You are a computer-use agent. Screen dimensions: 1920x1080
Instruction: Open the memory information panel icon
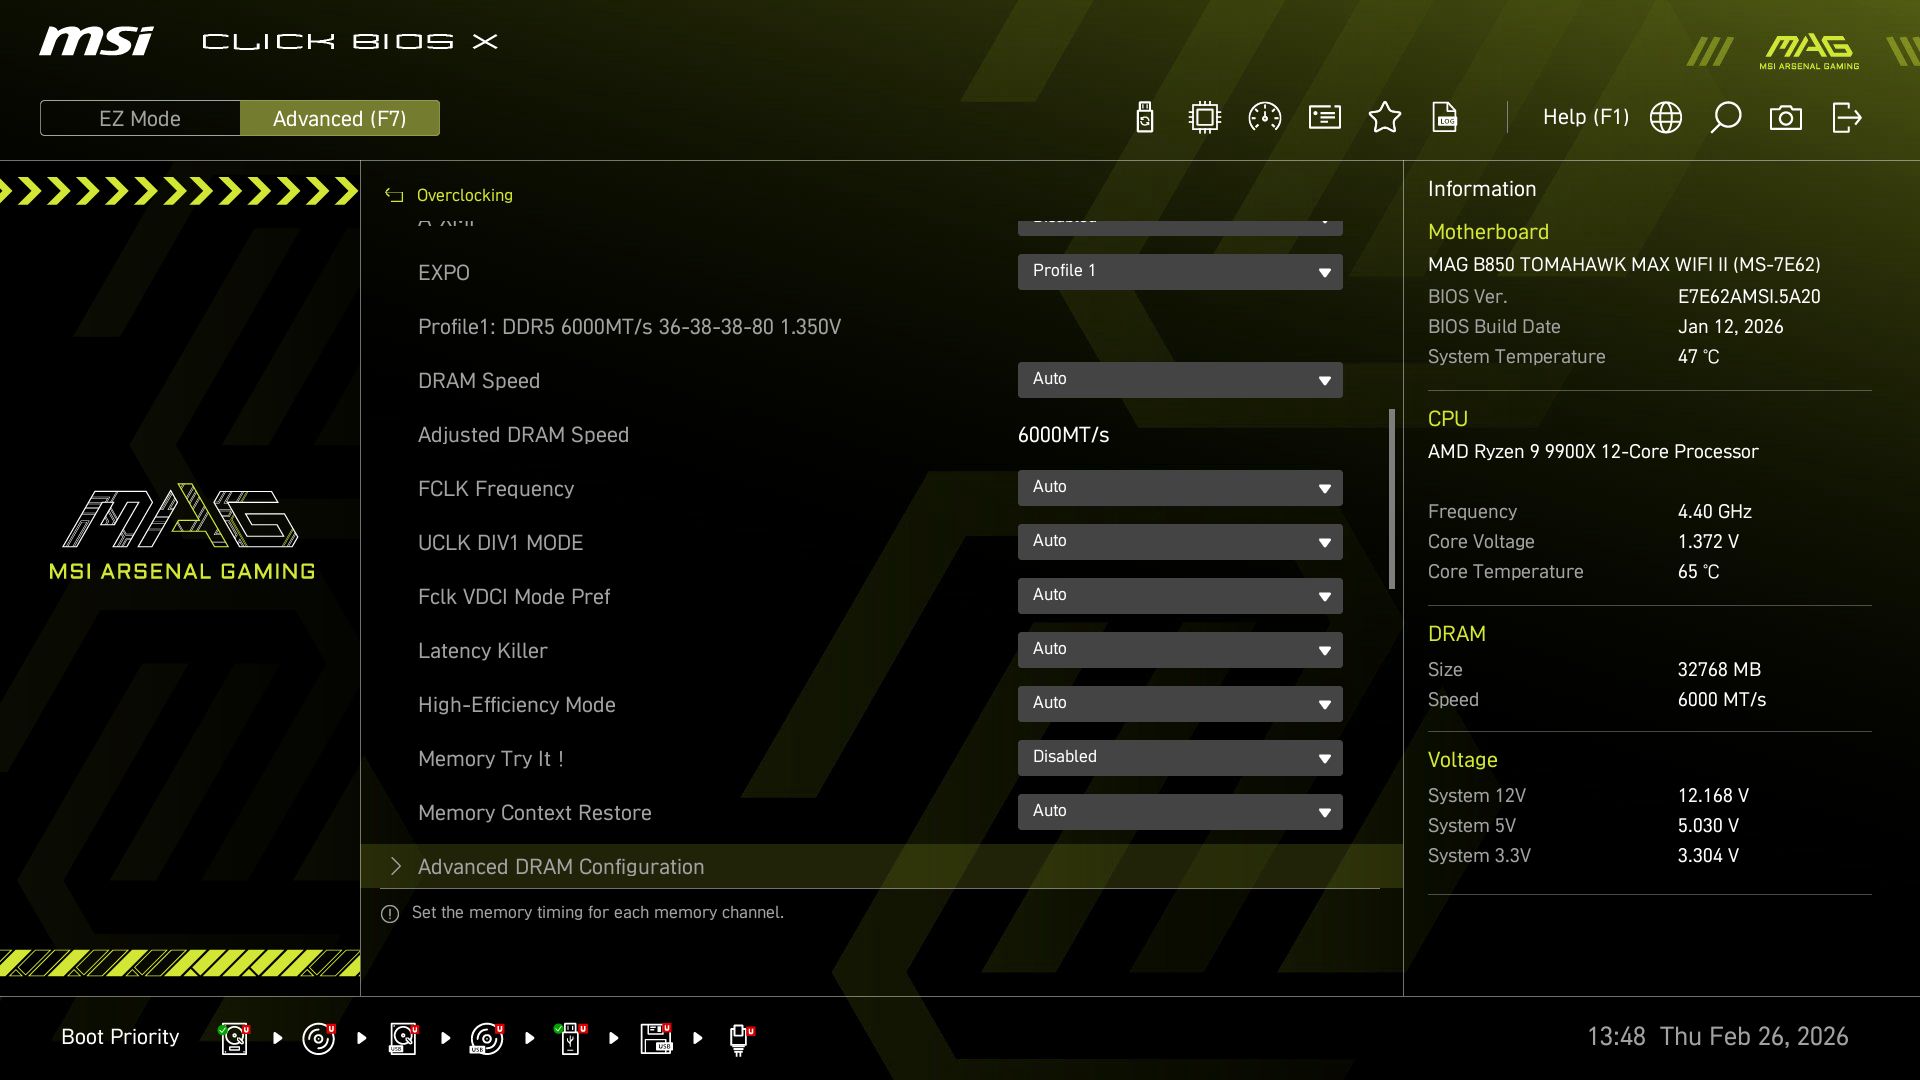click(1324, 117)
